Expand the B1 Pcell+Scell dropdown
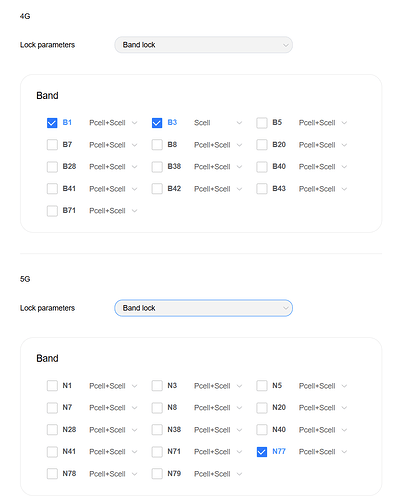 [113, 123]
